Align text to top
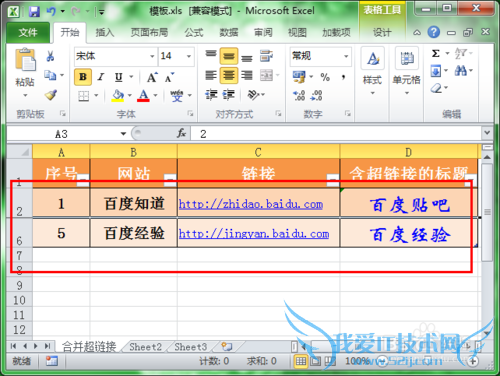The height and width of the screenshot is (376, 500). pos(211,55)
